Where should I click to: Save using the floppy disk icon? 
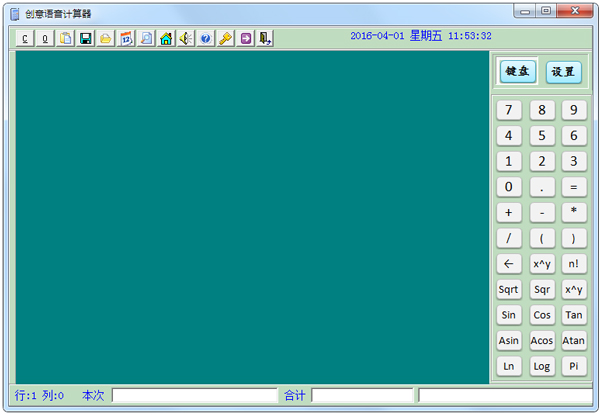tap(85, 39)
